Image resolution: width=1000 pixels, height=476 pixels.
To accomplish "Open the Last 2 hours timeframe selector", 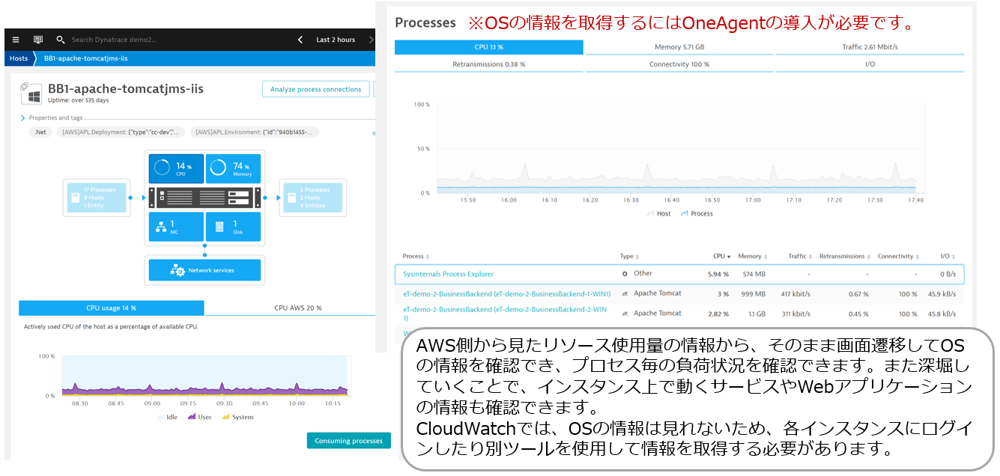I will pyautogui.click(x=335, y=40).
